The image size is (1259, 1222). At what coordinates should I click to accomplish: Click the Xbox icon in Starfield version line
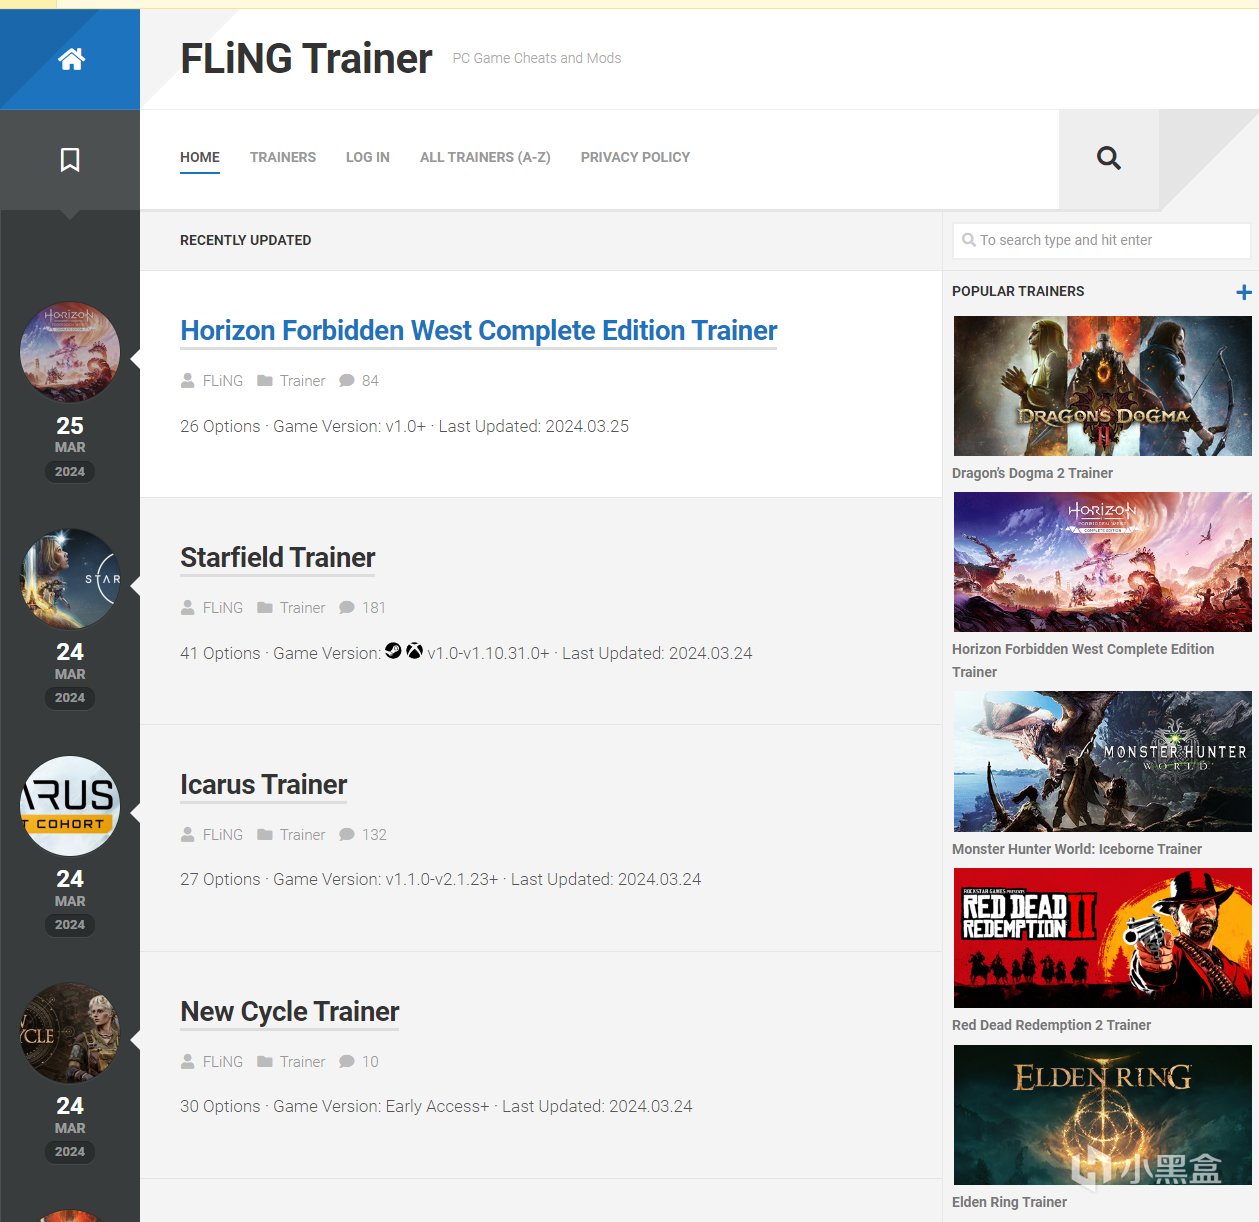point(414,651)
